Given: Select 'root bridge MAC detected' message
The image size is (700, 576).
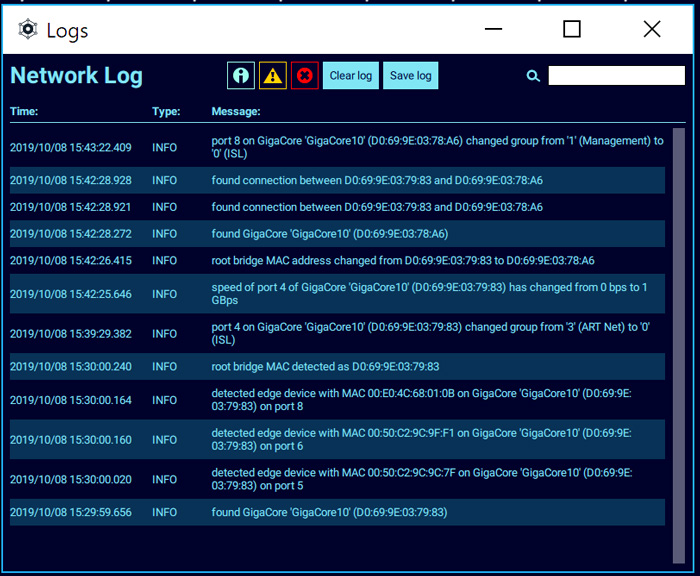Looking at the screenshot, I should (x=325, y=367).
